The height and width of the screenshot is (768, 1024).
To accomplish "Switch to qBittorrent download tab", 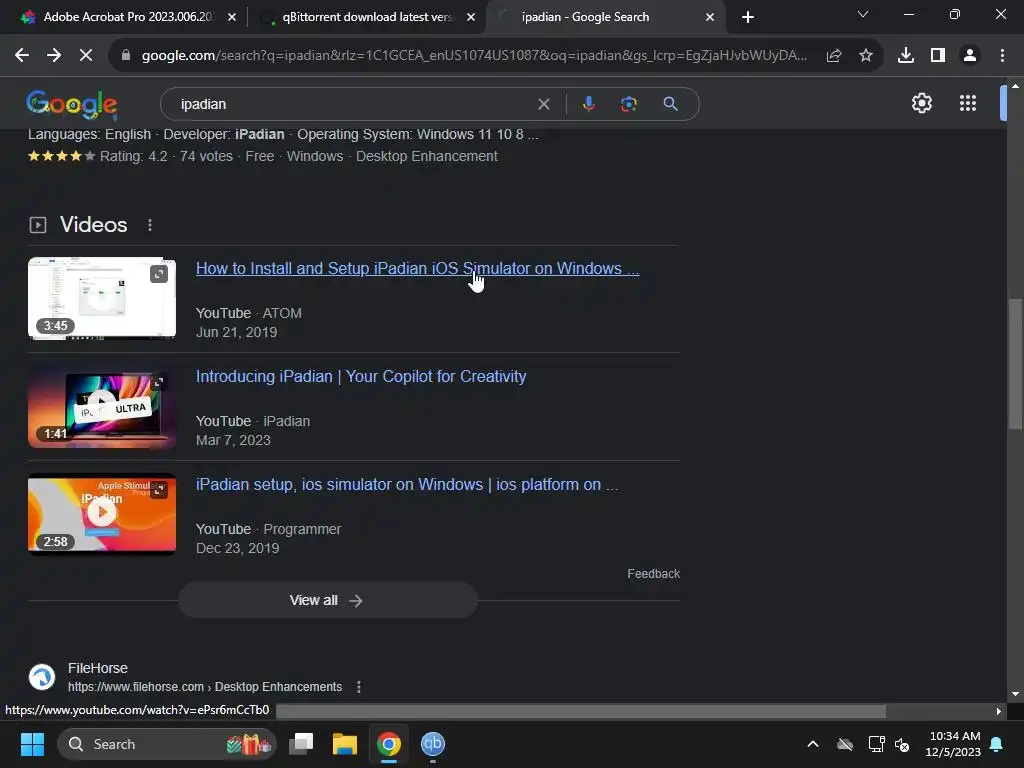I will [367, 17].
